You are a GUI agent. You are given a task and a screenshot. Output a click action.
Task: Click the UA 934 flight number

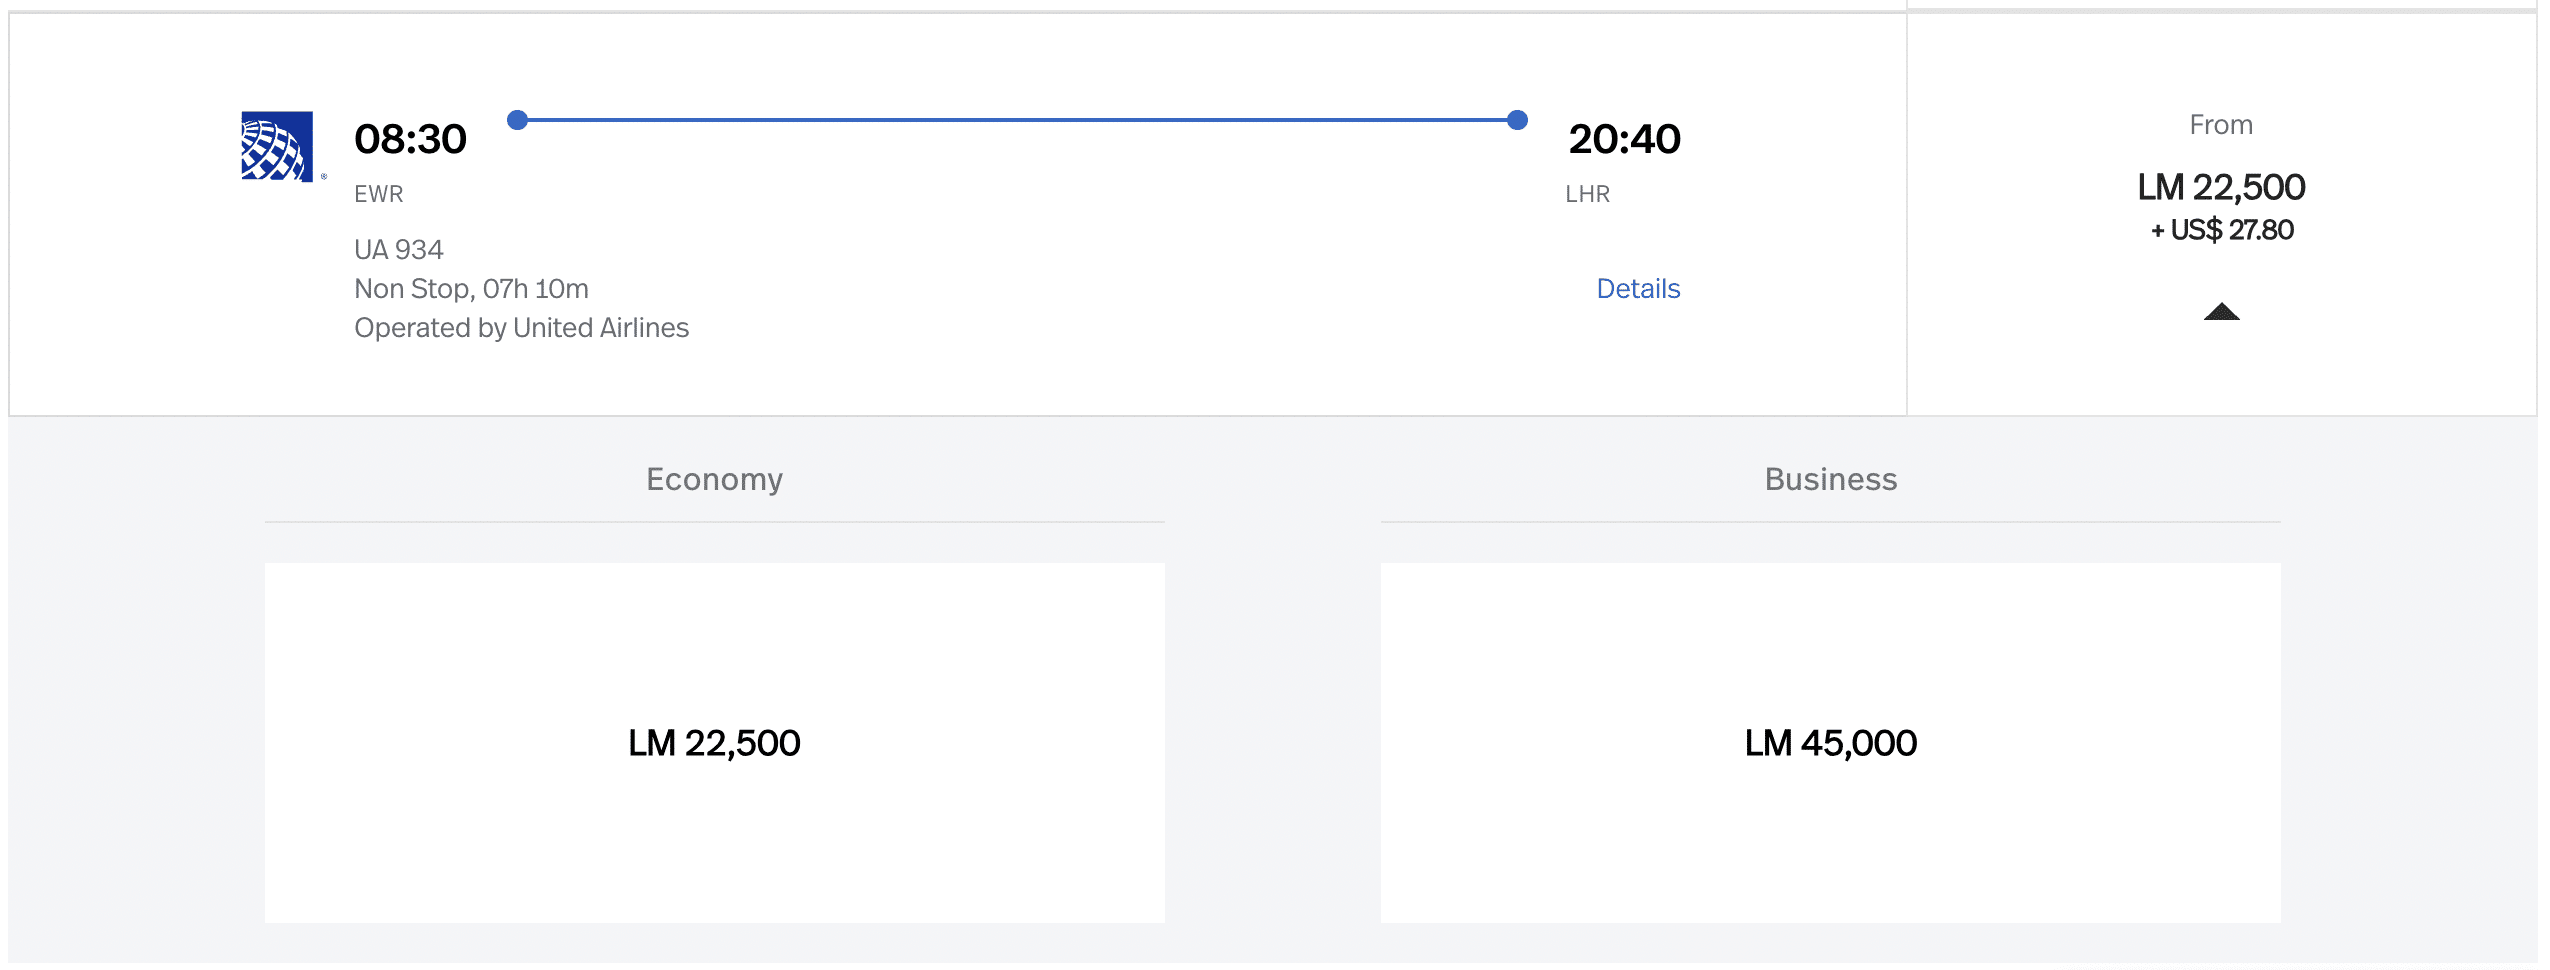point(398,249)
